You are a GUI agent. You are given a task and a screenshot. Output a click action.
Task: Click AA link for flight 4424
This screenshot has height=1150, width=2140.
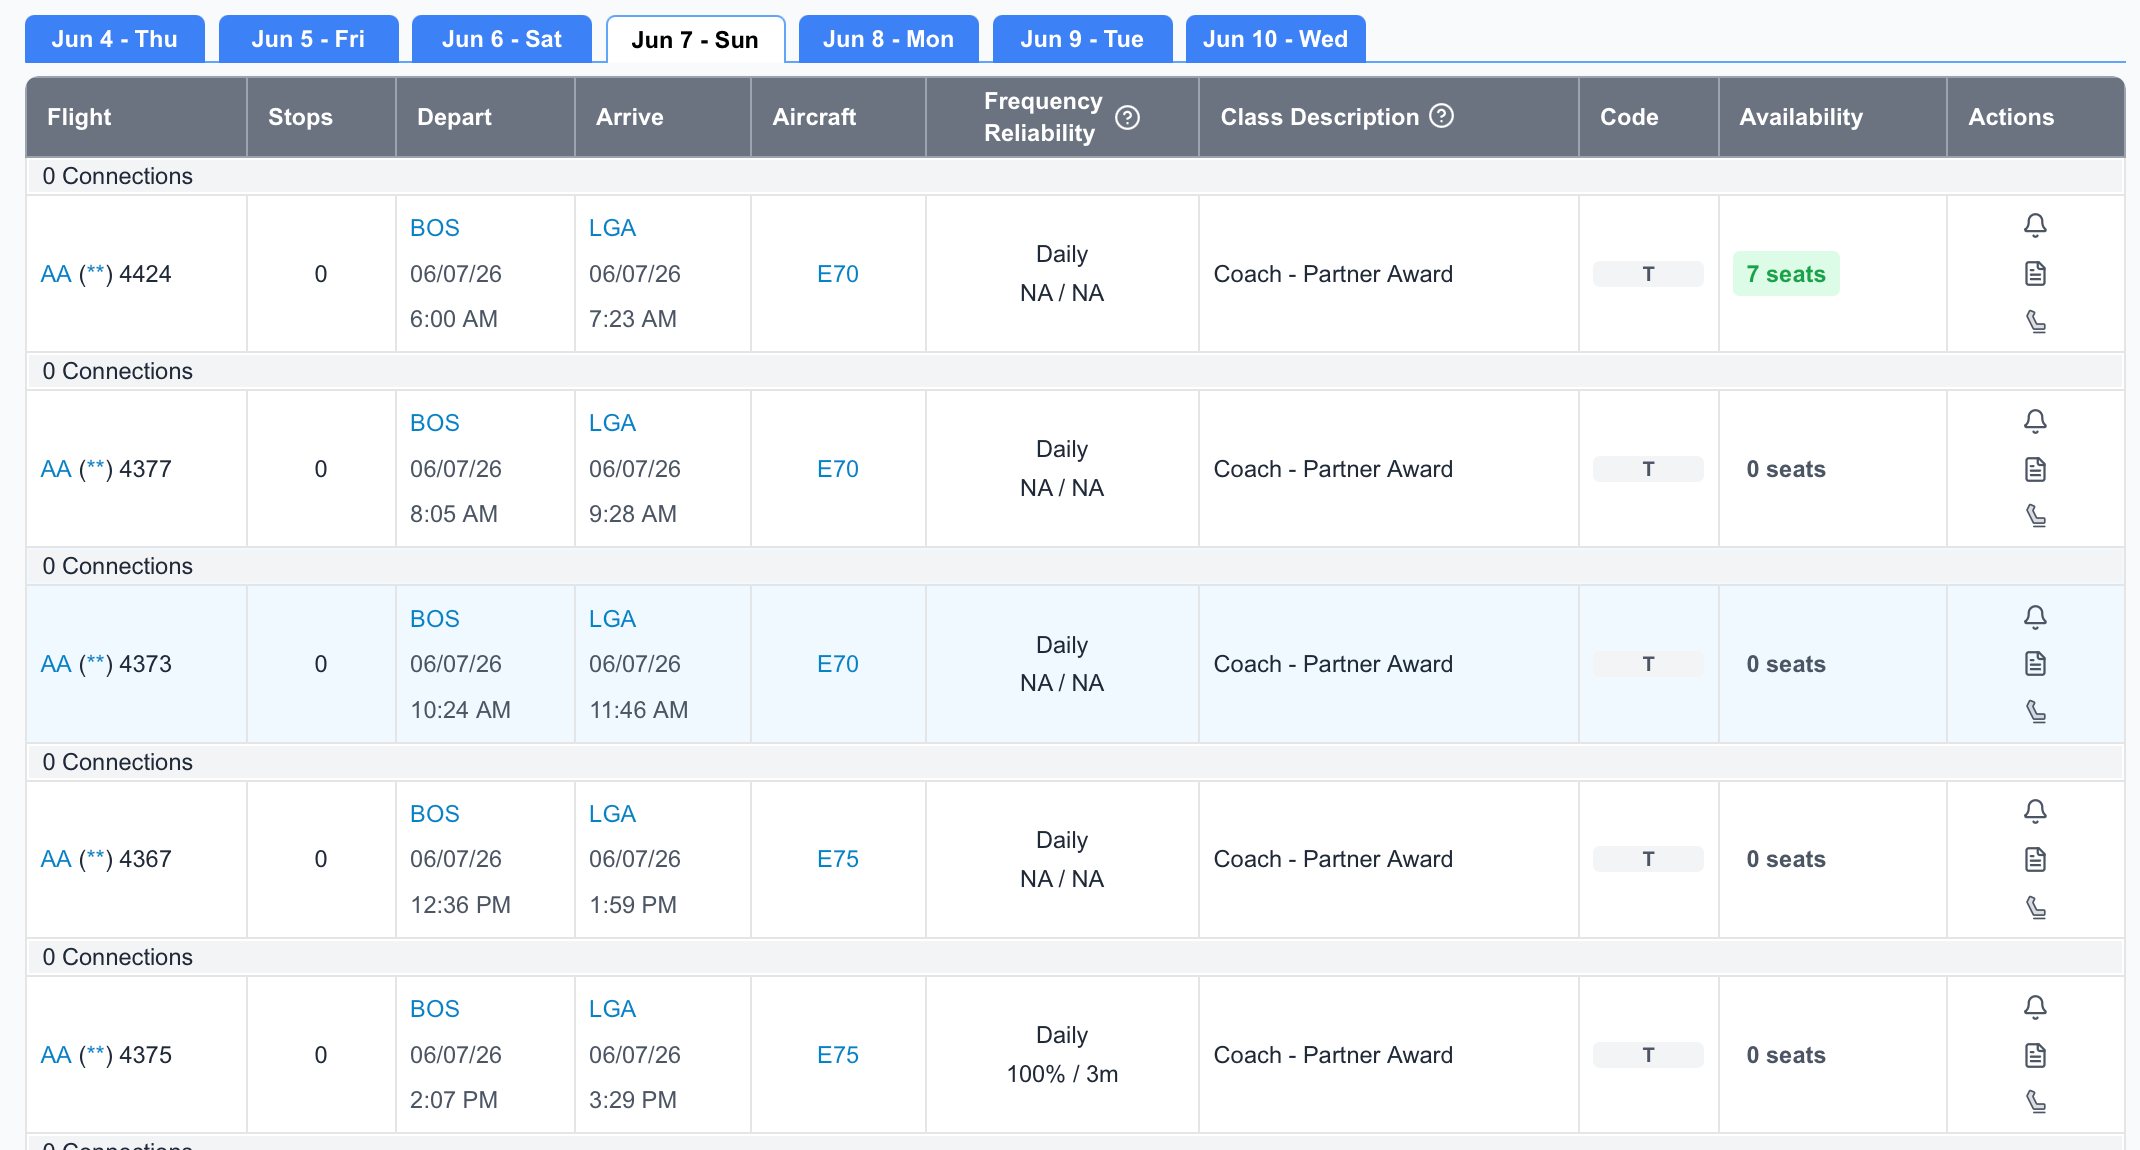pyautogui.click(x=56, y=274)
